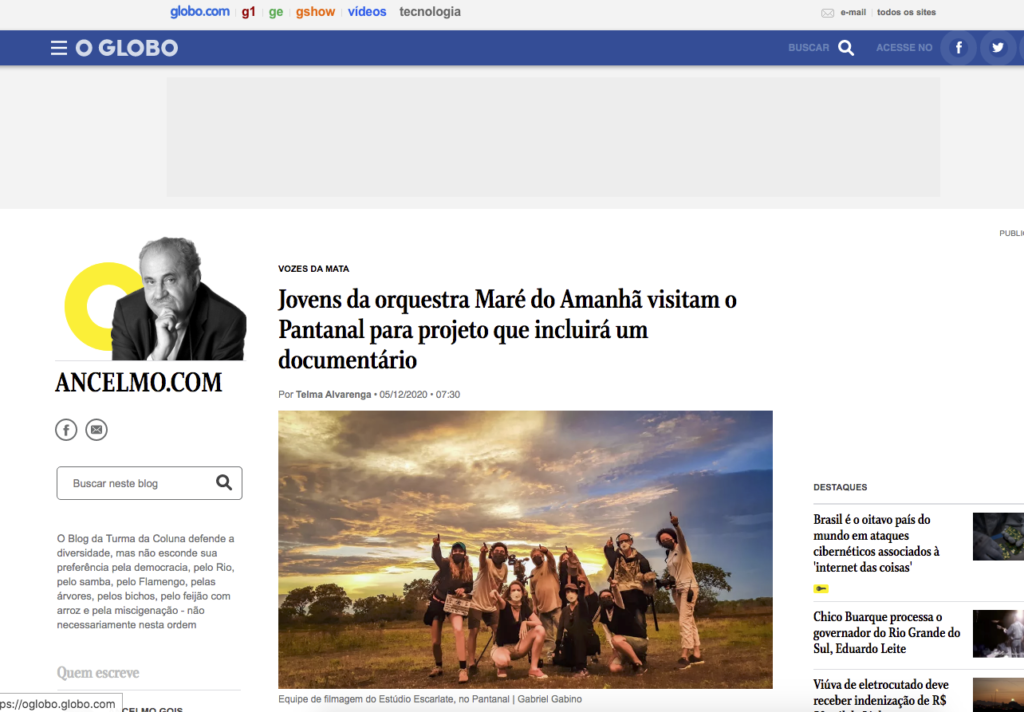Open the g1 news site link

click(x=248, y=12)
